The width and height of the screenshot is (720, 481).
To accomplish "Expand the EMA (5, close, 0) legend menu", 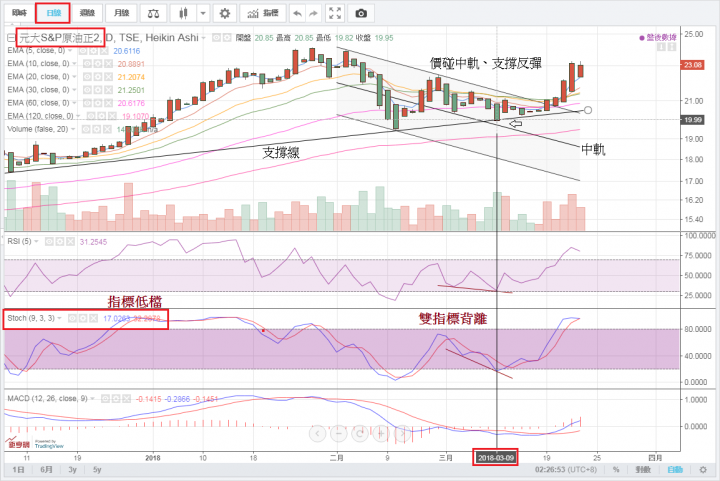I will click(x=70, y=50).
